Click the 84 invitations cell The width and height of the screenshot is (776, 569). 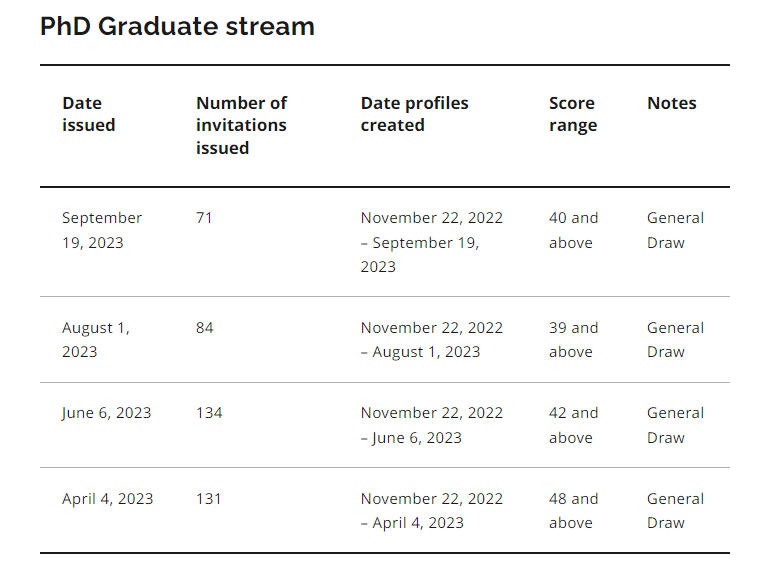pyautogui.click(x=204, y=328)
